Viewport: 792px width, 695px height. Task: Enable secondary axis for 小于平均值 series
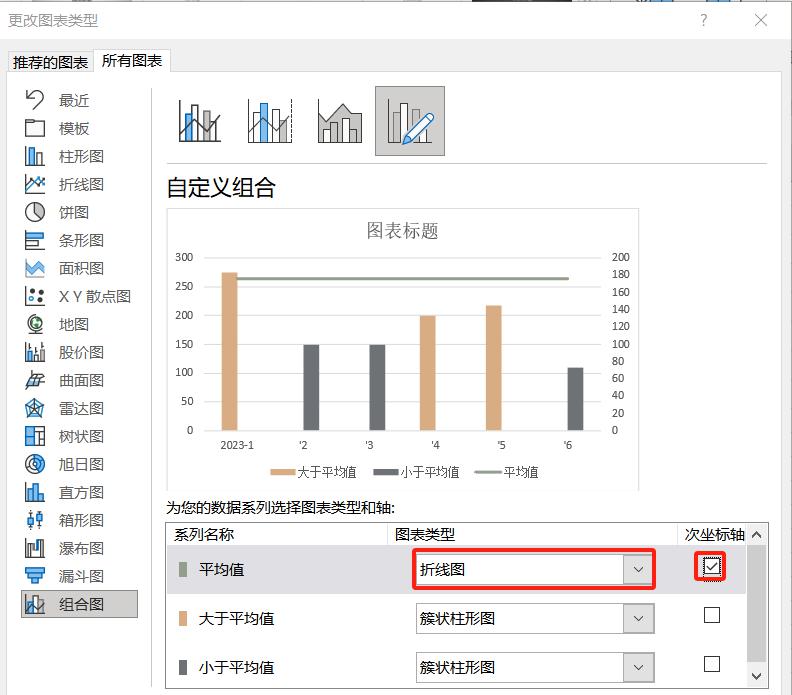[712, 664]
